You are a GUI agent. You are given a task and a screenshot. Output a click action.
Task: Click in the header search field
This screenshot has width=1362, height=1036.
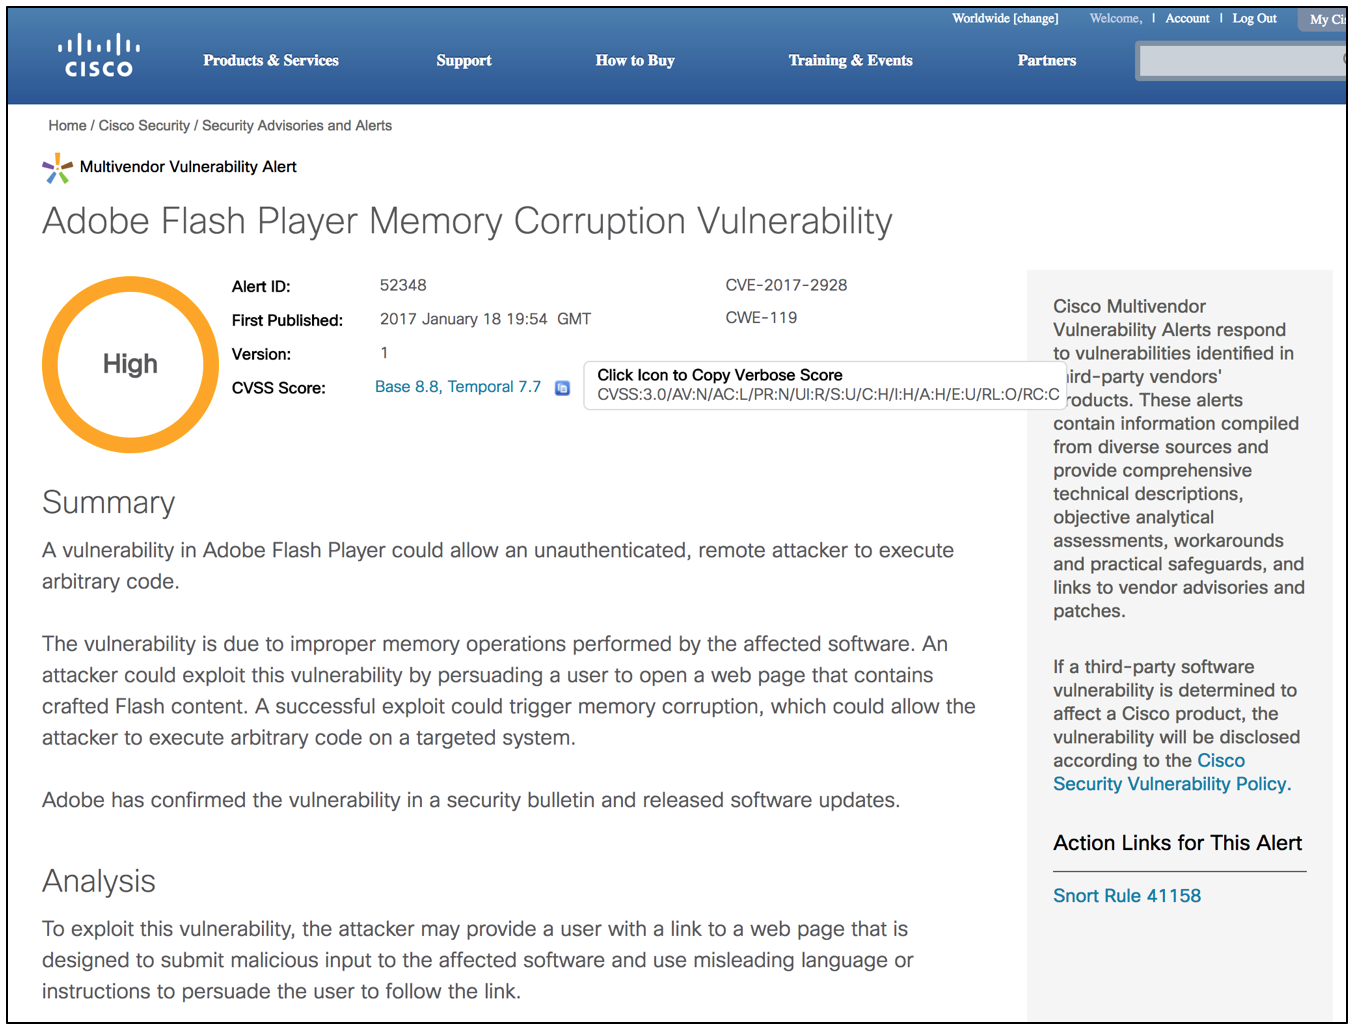click(1240, 62)
